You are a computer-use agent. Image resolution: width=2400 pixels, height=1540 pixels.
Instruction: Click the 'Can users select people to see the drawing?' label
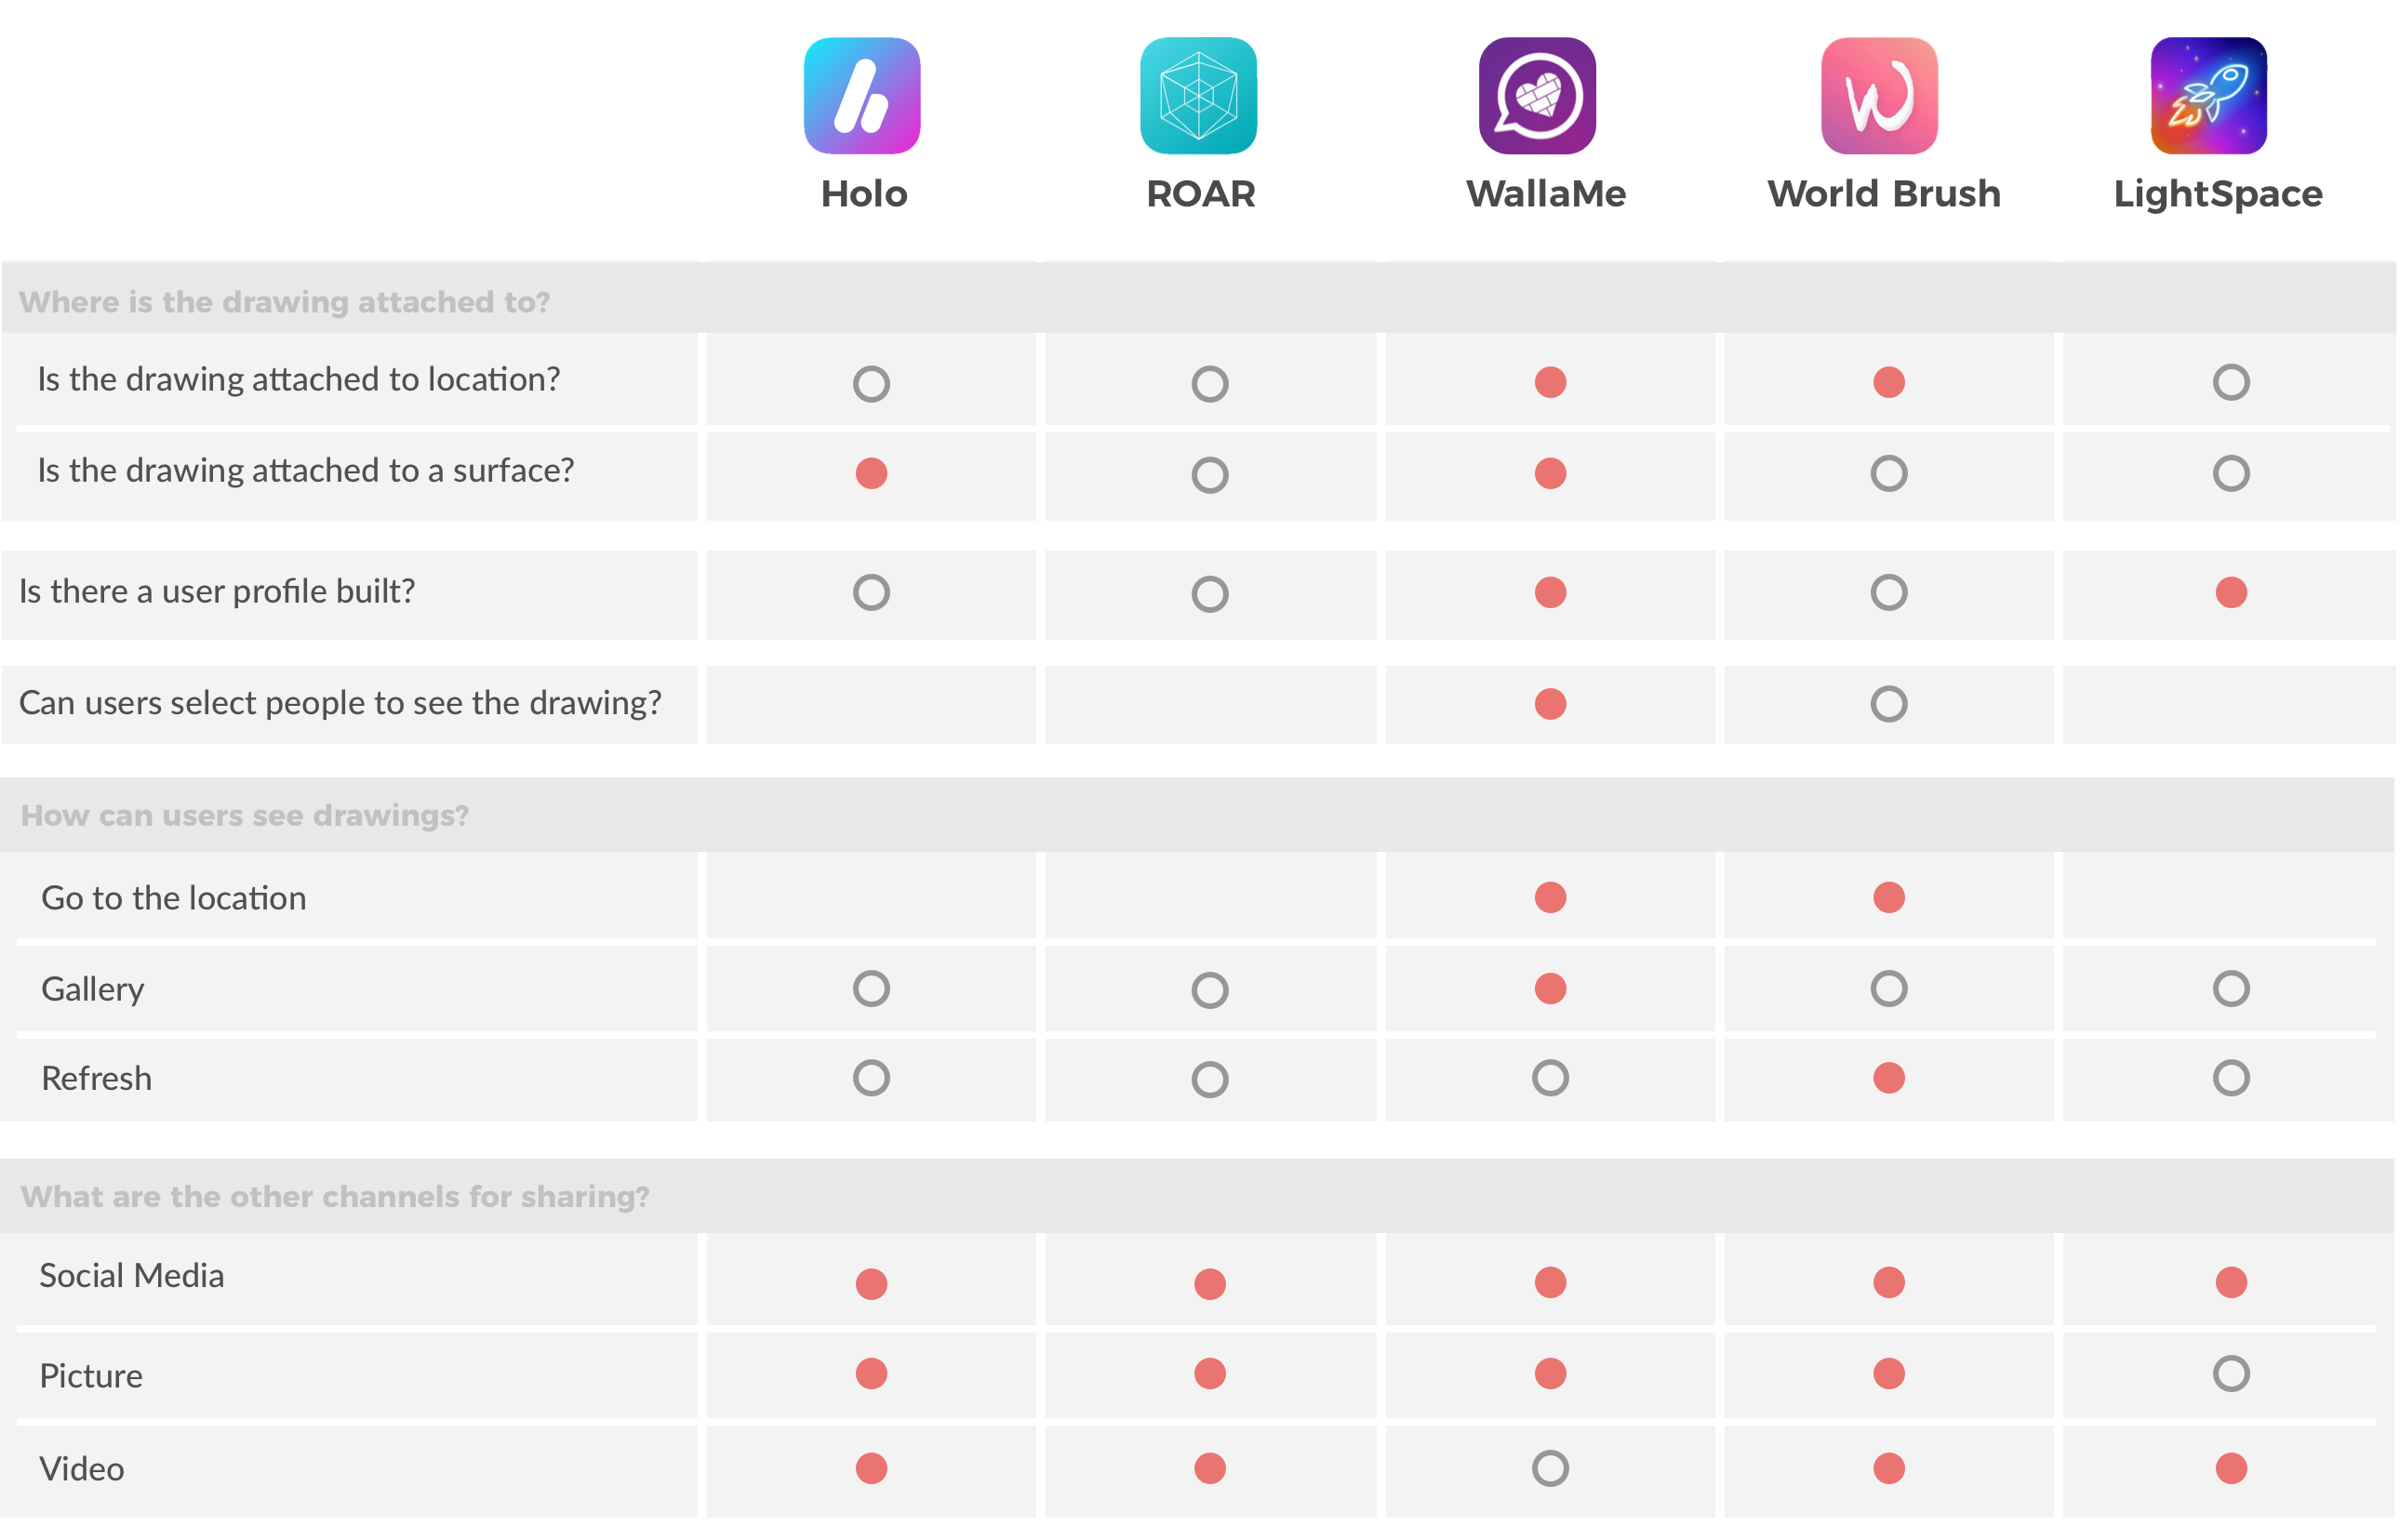point(340,703)
